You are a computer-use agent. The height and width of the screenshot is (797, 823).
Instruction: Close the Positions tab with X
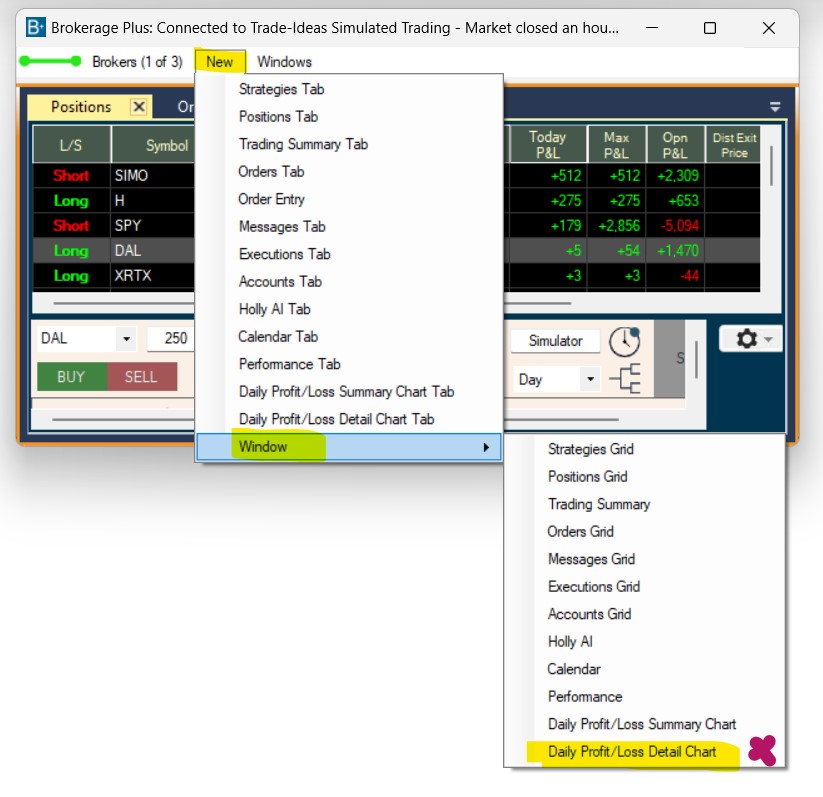(139, 107)
